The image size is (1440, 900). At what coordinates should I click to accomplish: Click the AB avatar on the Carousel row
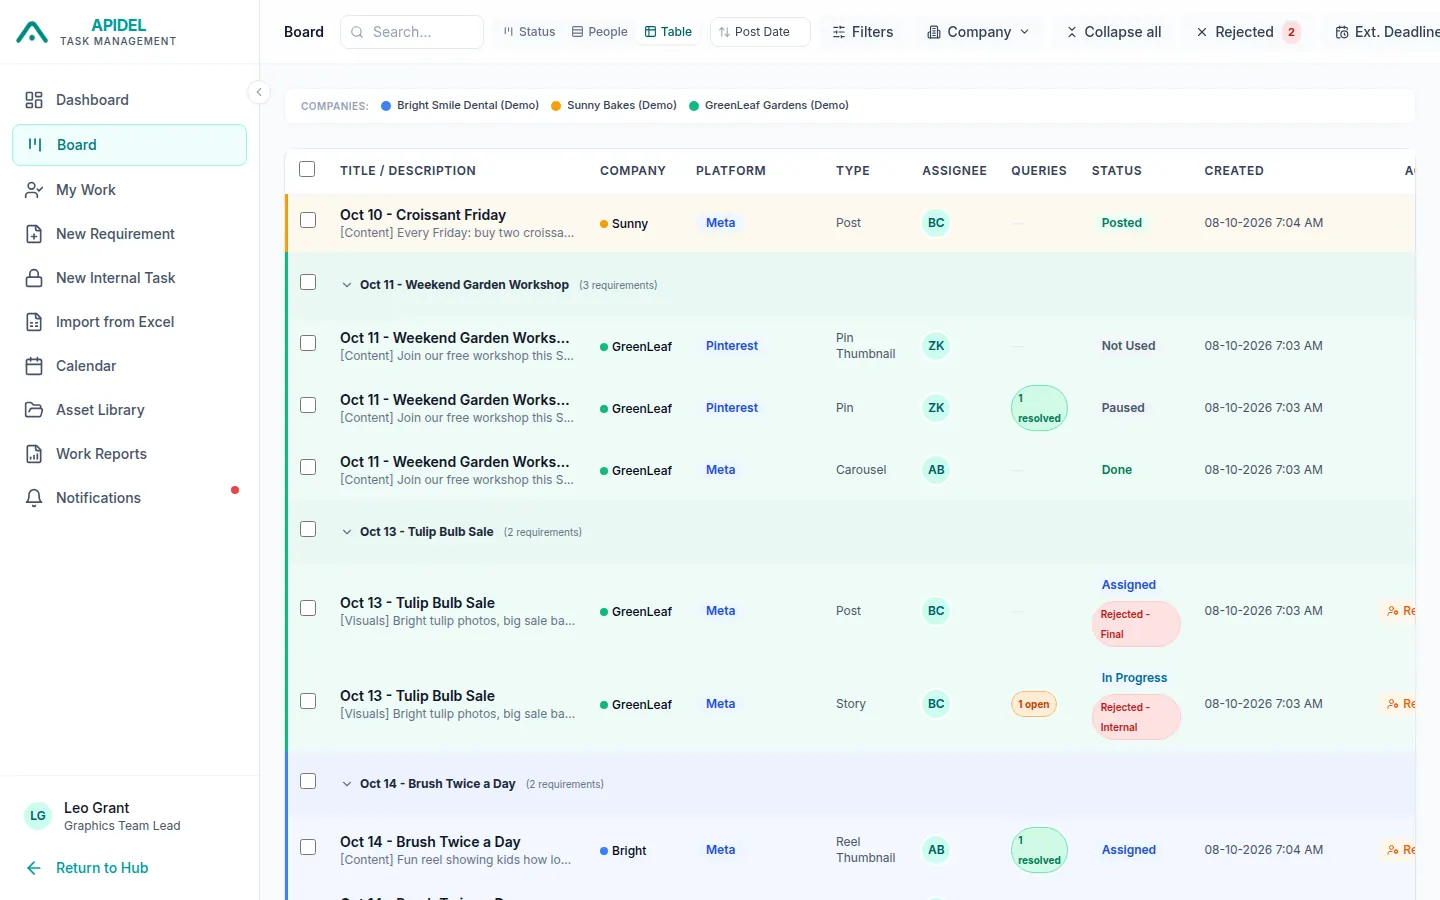[x=936, y=470]
